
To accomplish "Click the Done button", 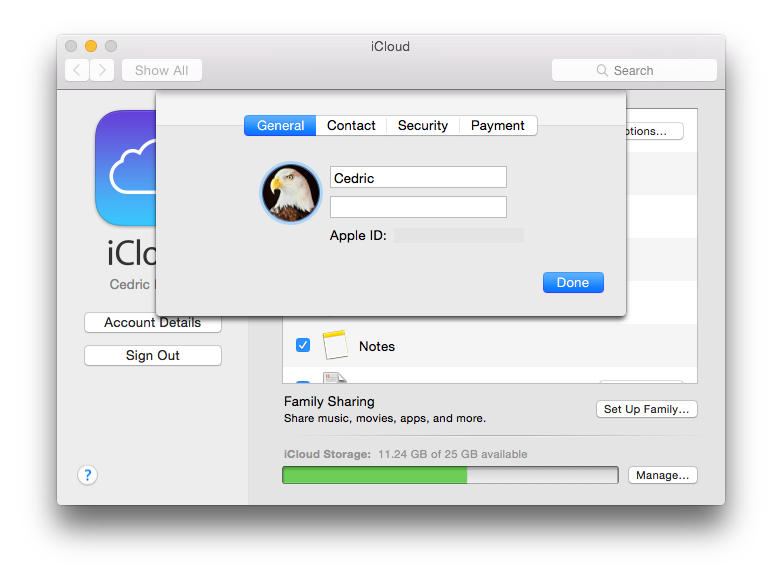I will click(x=573, y=283).
